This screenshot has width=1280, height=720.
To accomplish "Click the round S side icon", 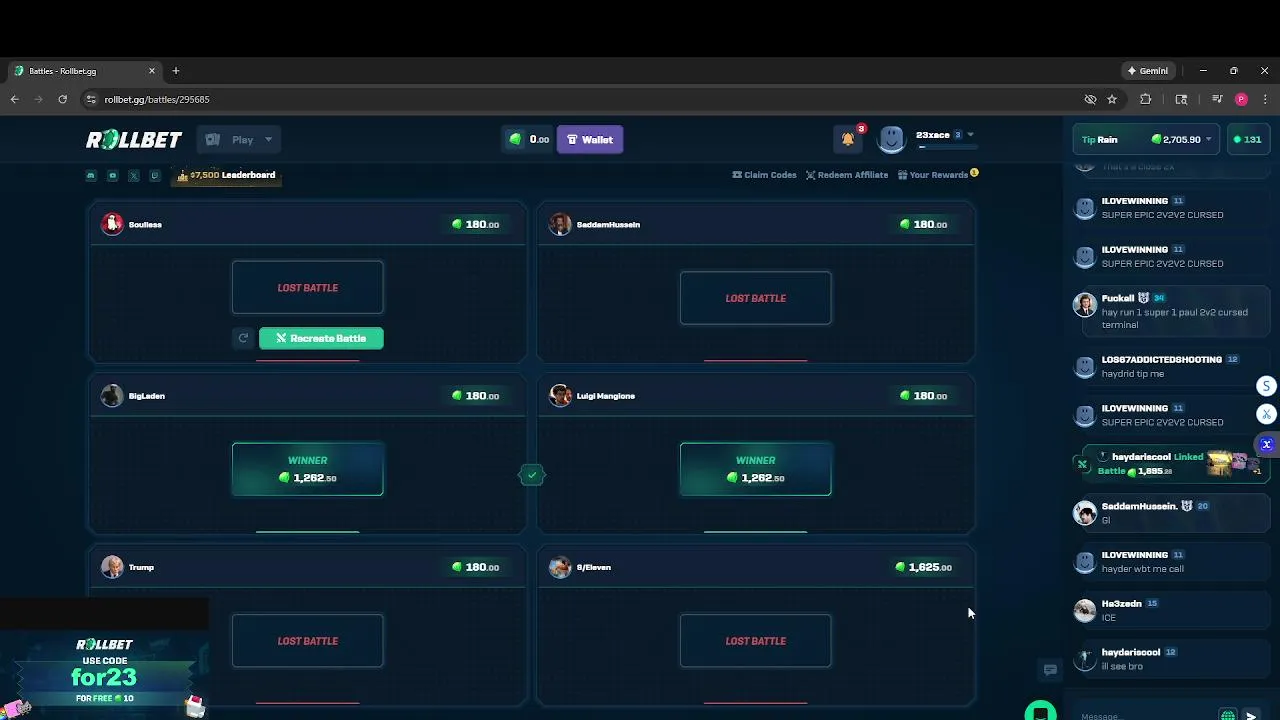I will [1267, 386].
